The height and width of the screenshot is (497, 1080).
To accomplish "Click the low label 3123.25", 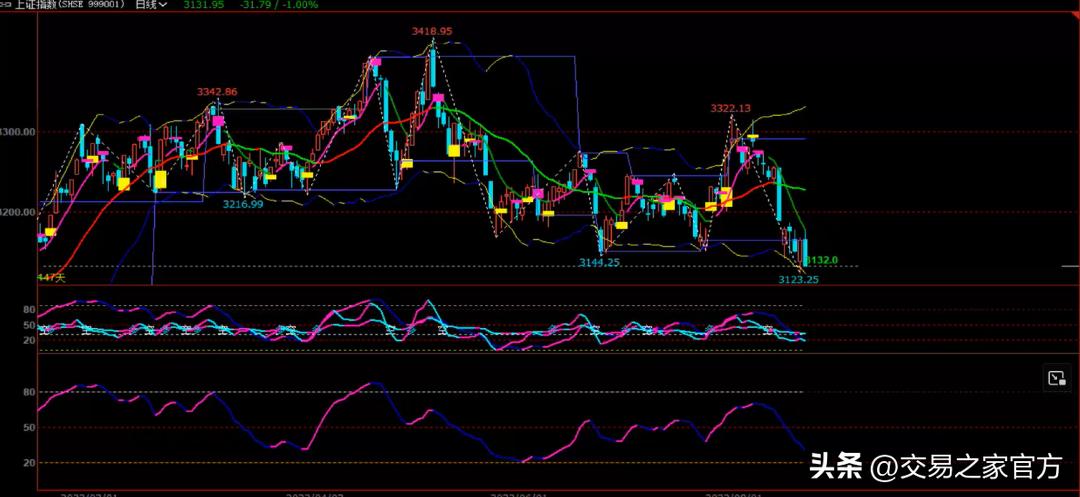I will coord(798,279).
